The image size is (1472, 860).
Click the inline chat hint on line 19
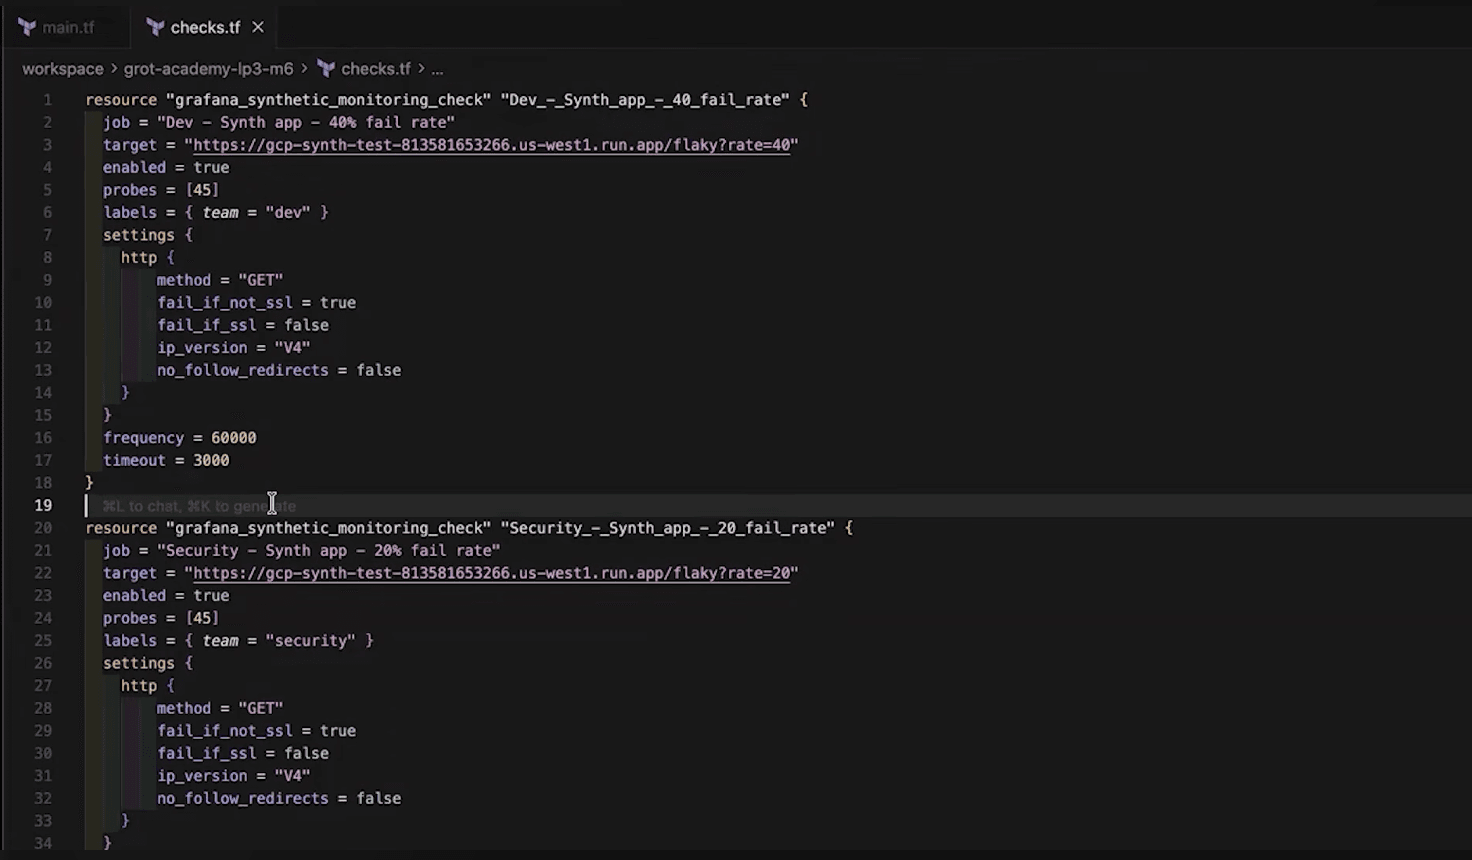198,506
